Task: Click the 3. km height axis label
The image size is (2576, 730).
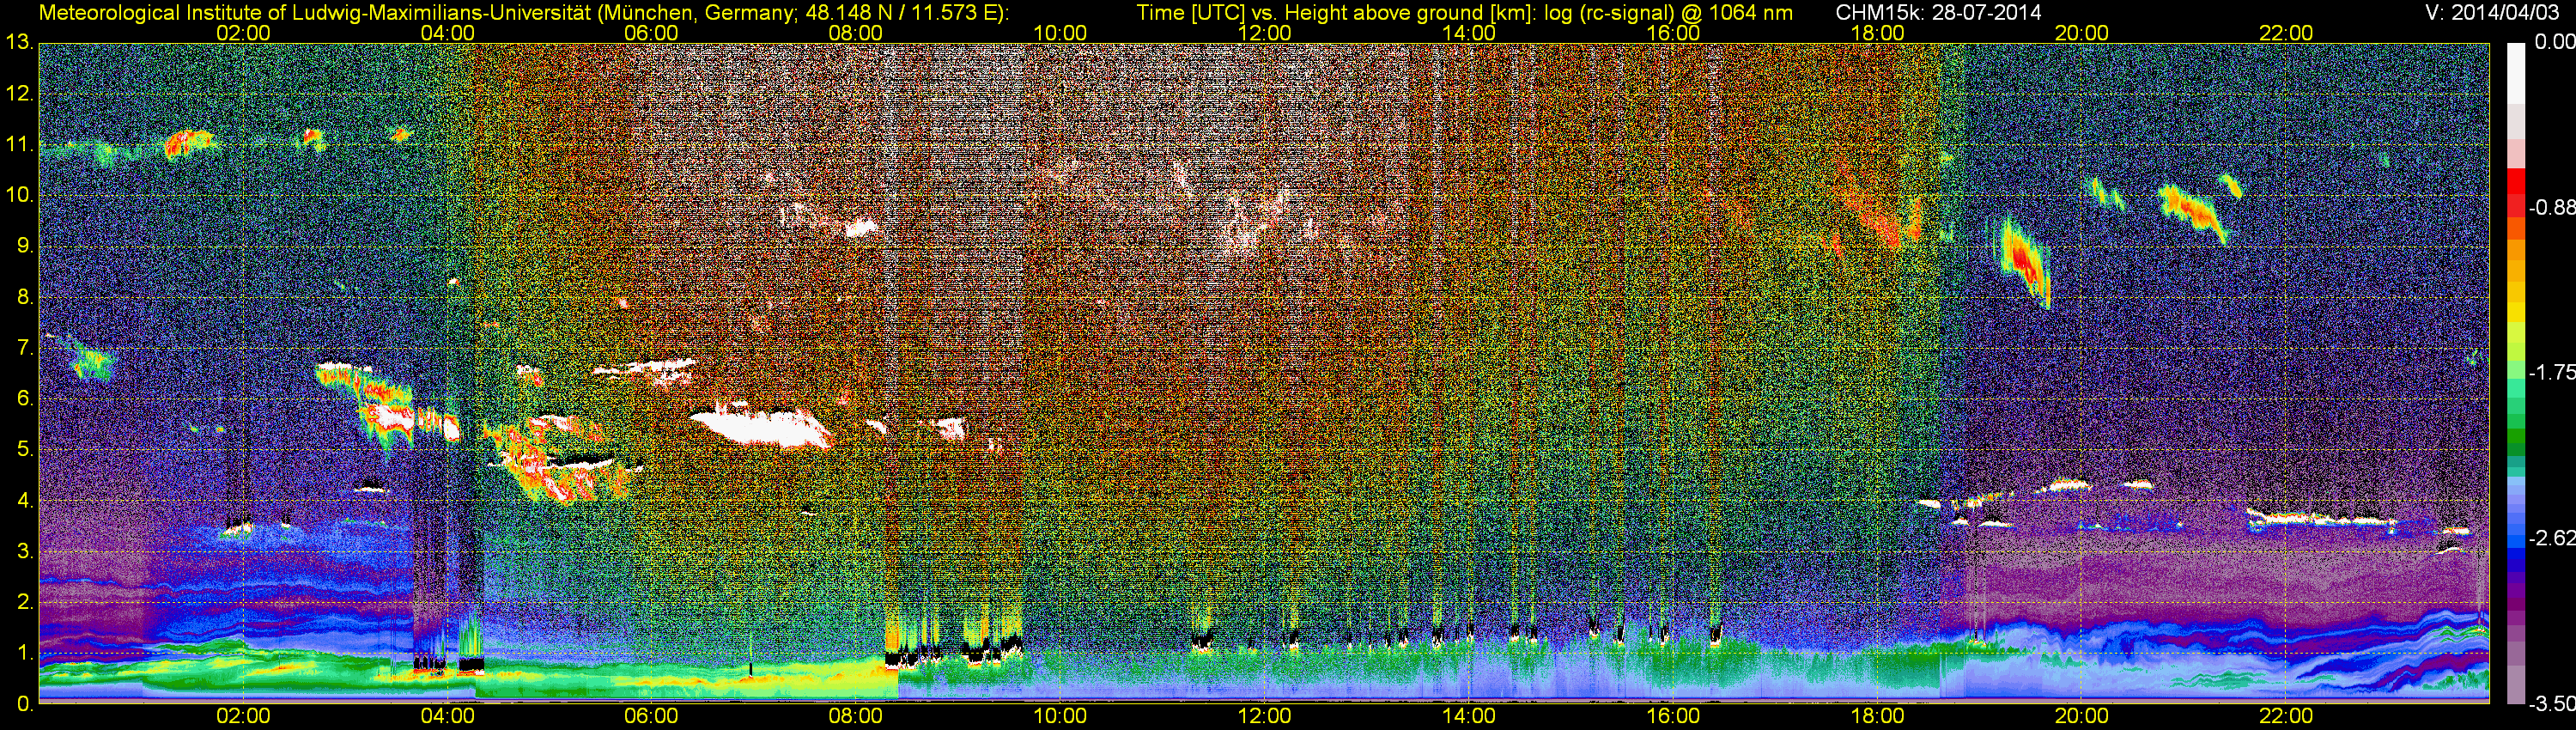Action: [x=25, y=552]
